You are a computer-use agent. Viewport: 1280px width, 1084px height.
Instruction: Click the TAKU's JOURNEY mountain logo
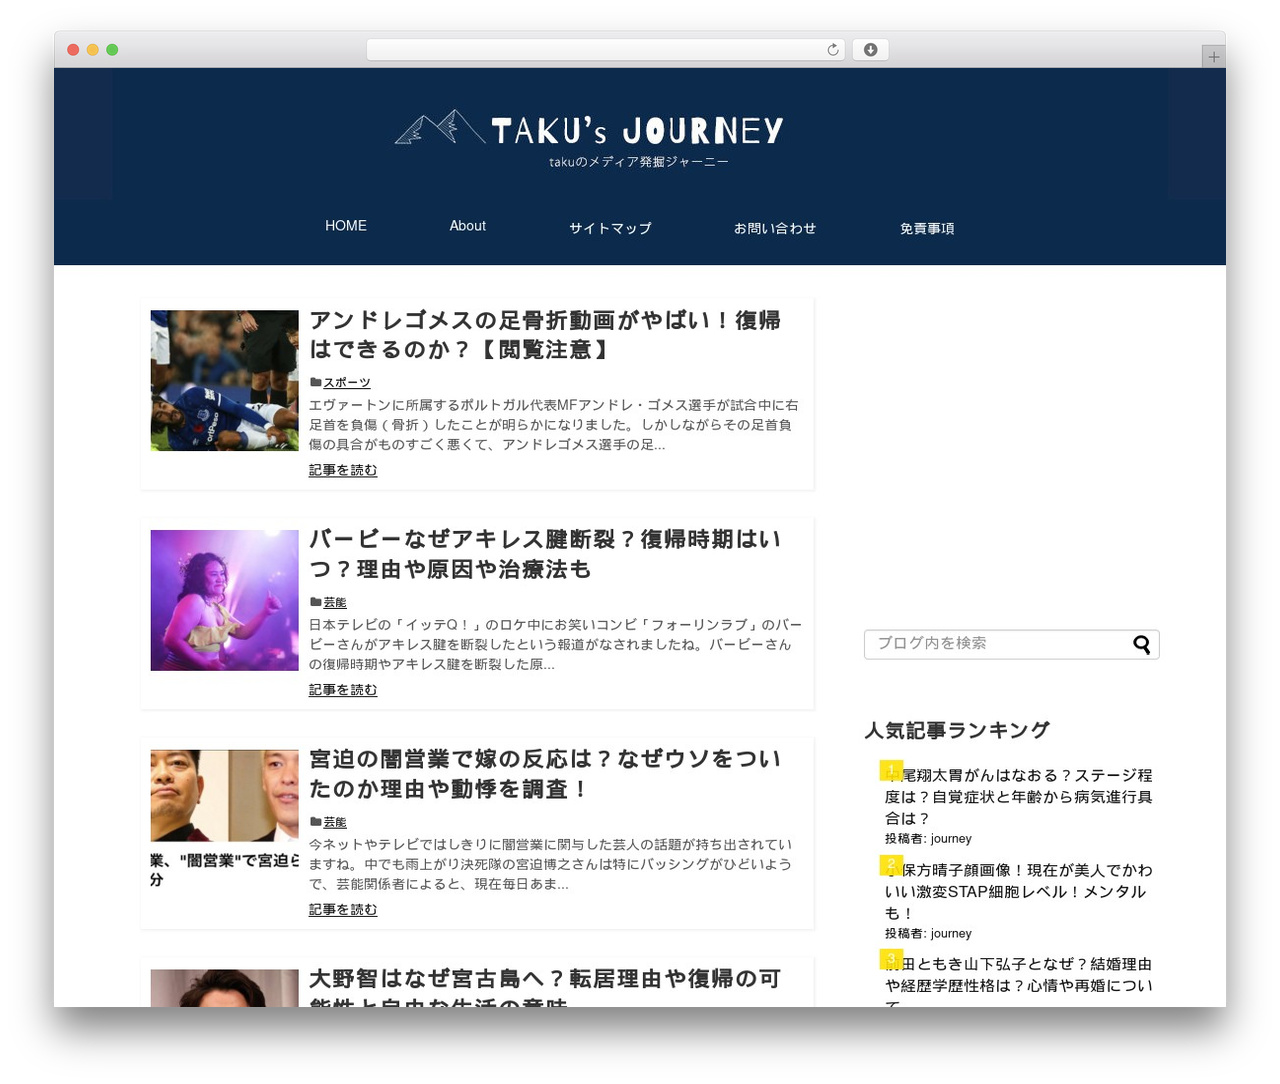pos(440,128)
